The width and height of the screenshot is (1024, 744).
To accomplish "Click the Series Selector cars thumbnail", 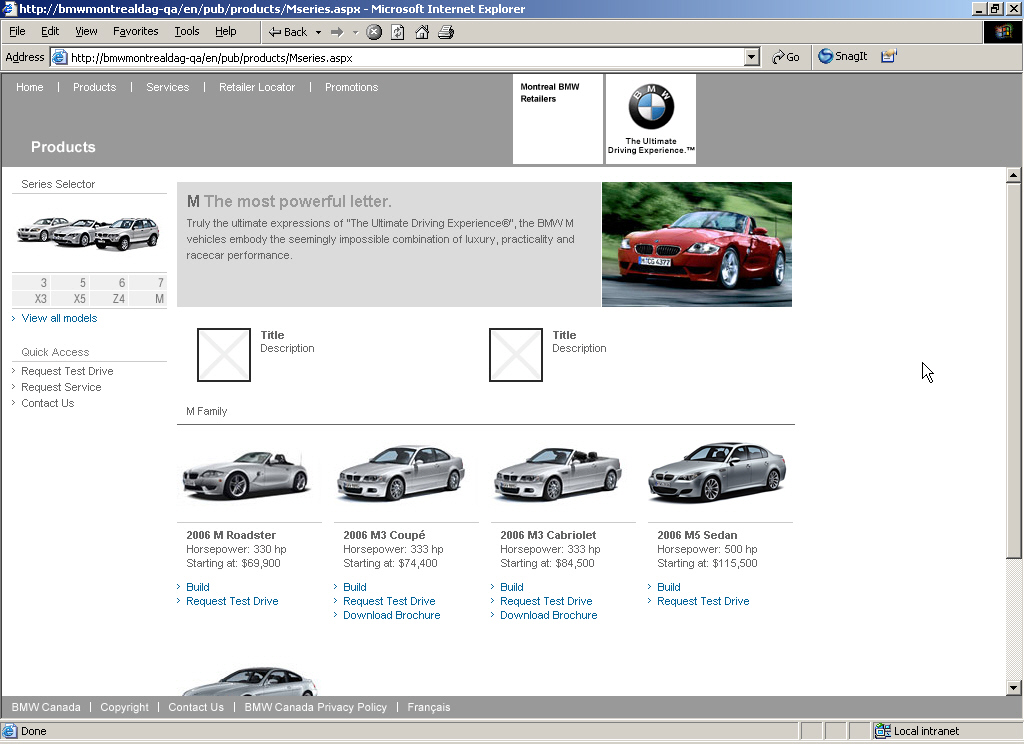I will click(88, 233).
